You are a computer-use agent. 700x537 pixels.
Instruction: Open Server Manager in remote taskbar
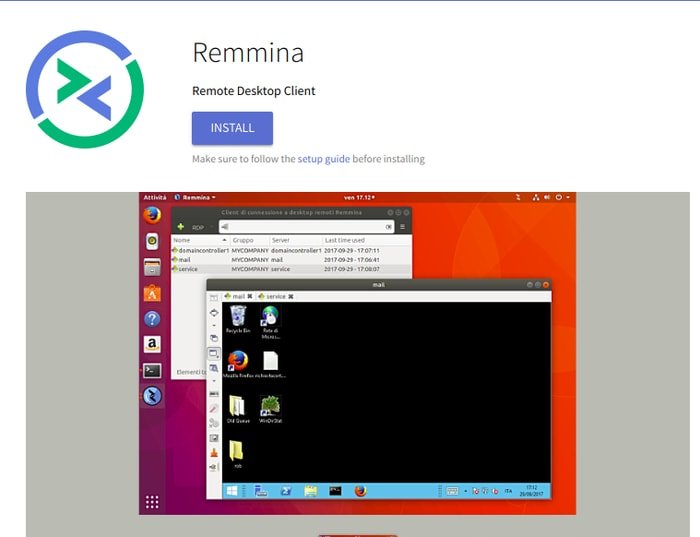261,491
